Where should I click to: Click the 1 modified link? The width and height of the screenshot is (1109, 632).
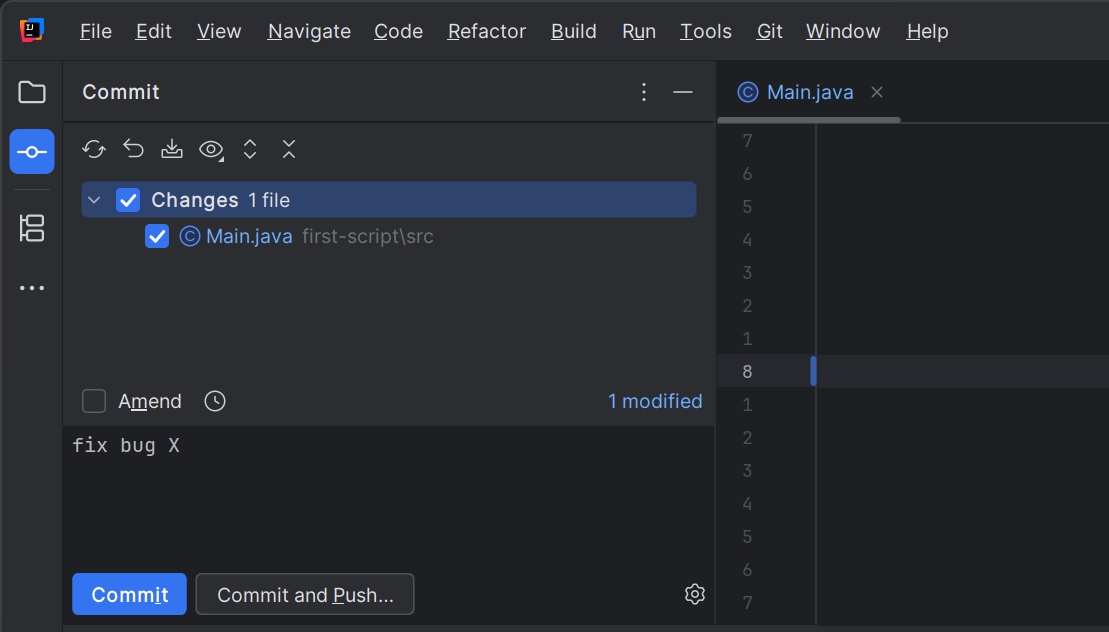coord(655,401)
